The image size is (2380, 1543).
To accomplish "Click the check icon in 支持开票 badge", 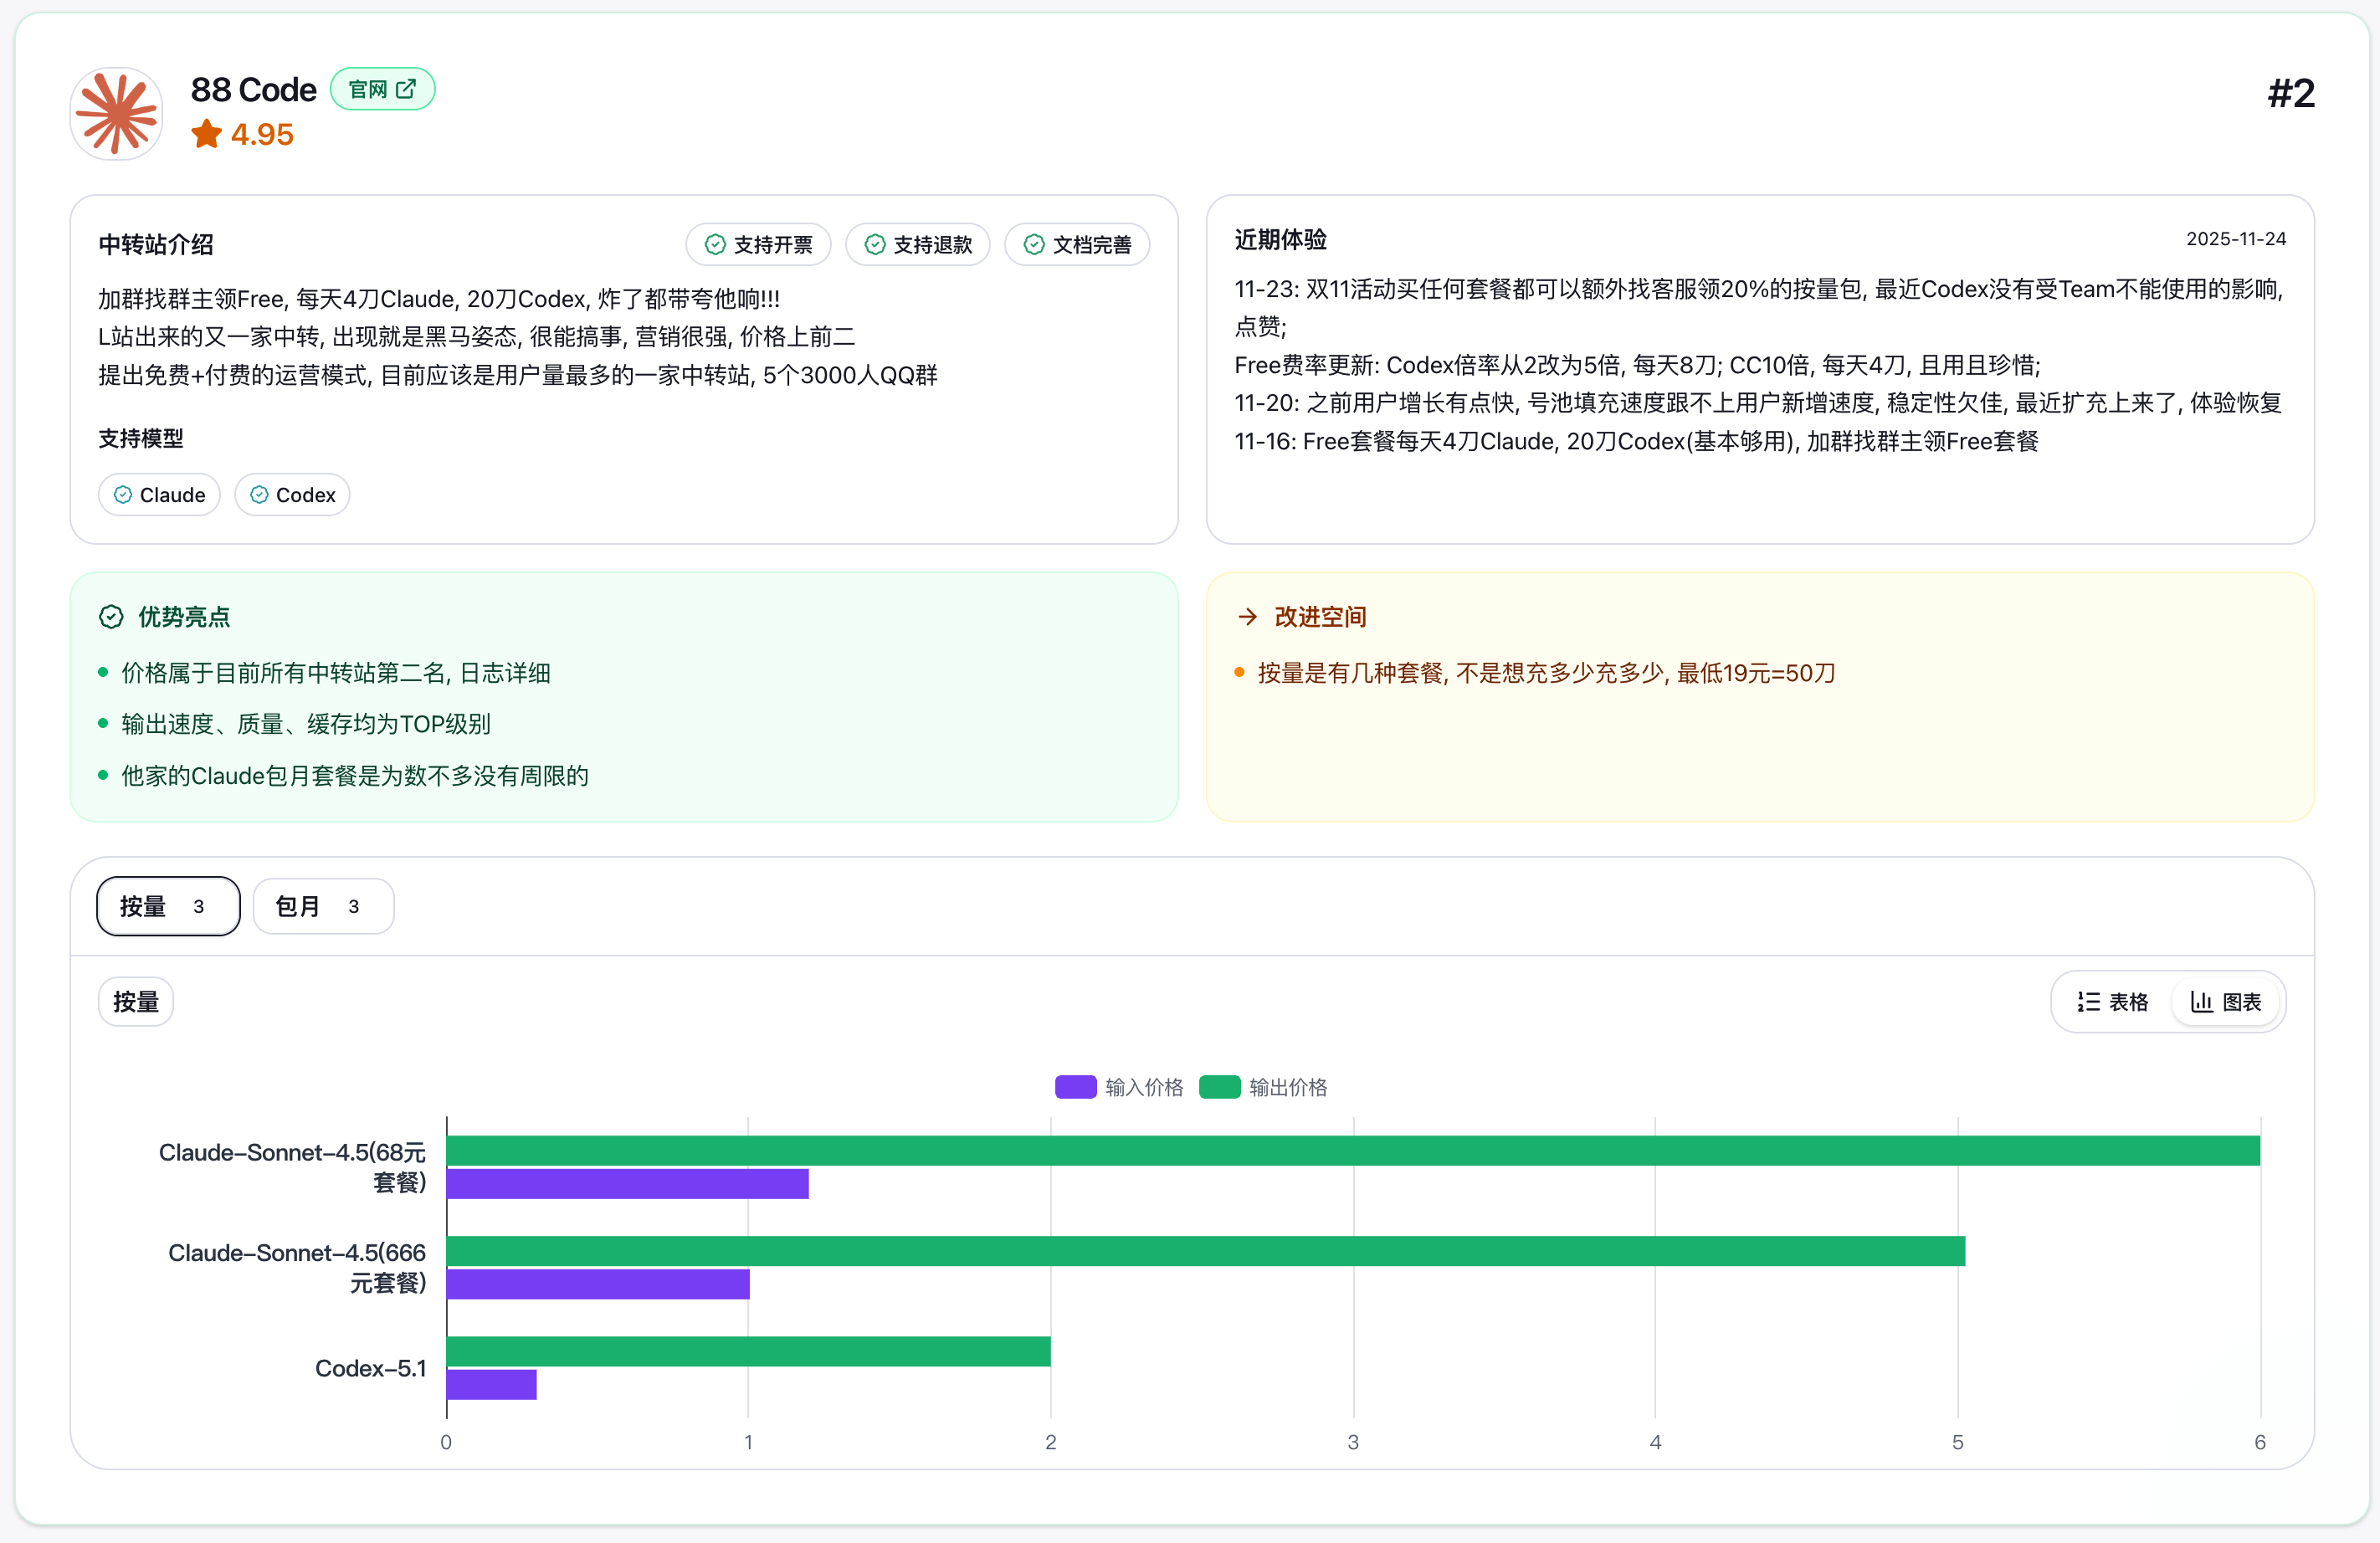I will coord(715,245).
